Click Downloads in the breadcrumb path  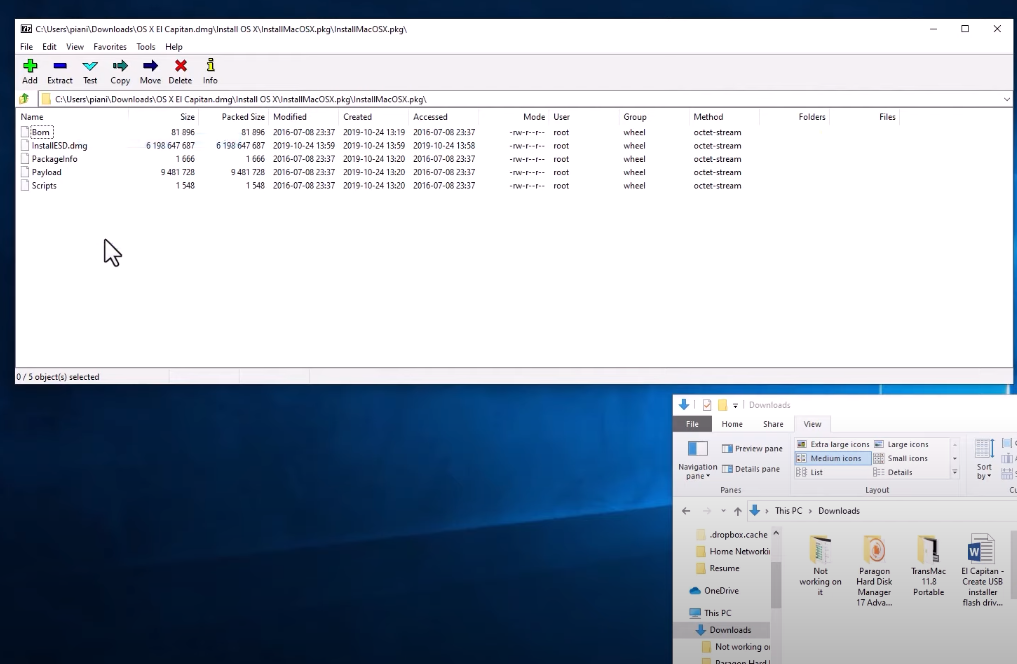coord(839,511)
